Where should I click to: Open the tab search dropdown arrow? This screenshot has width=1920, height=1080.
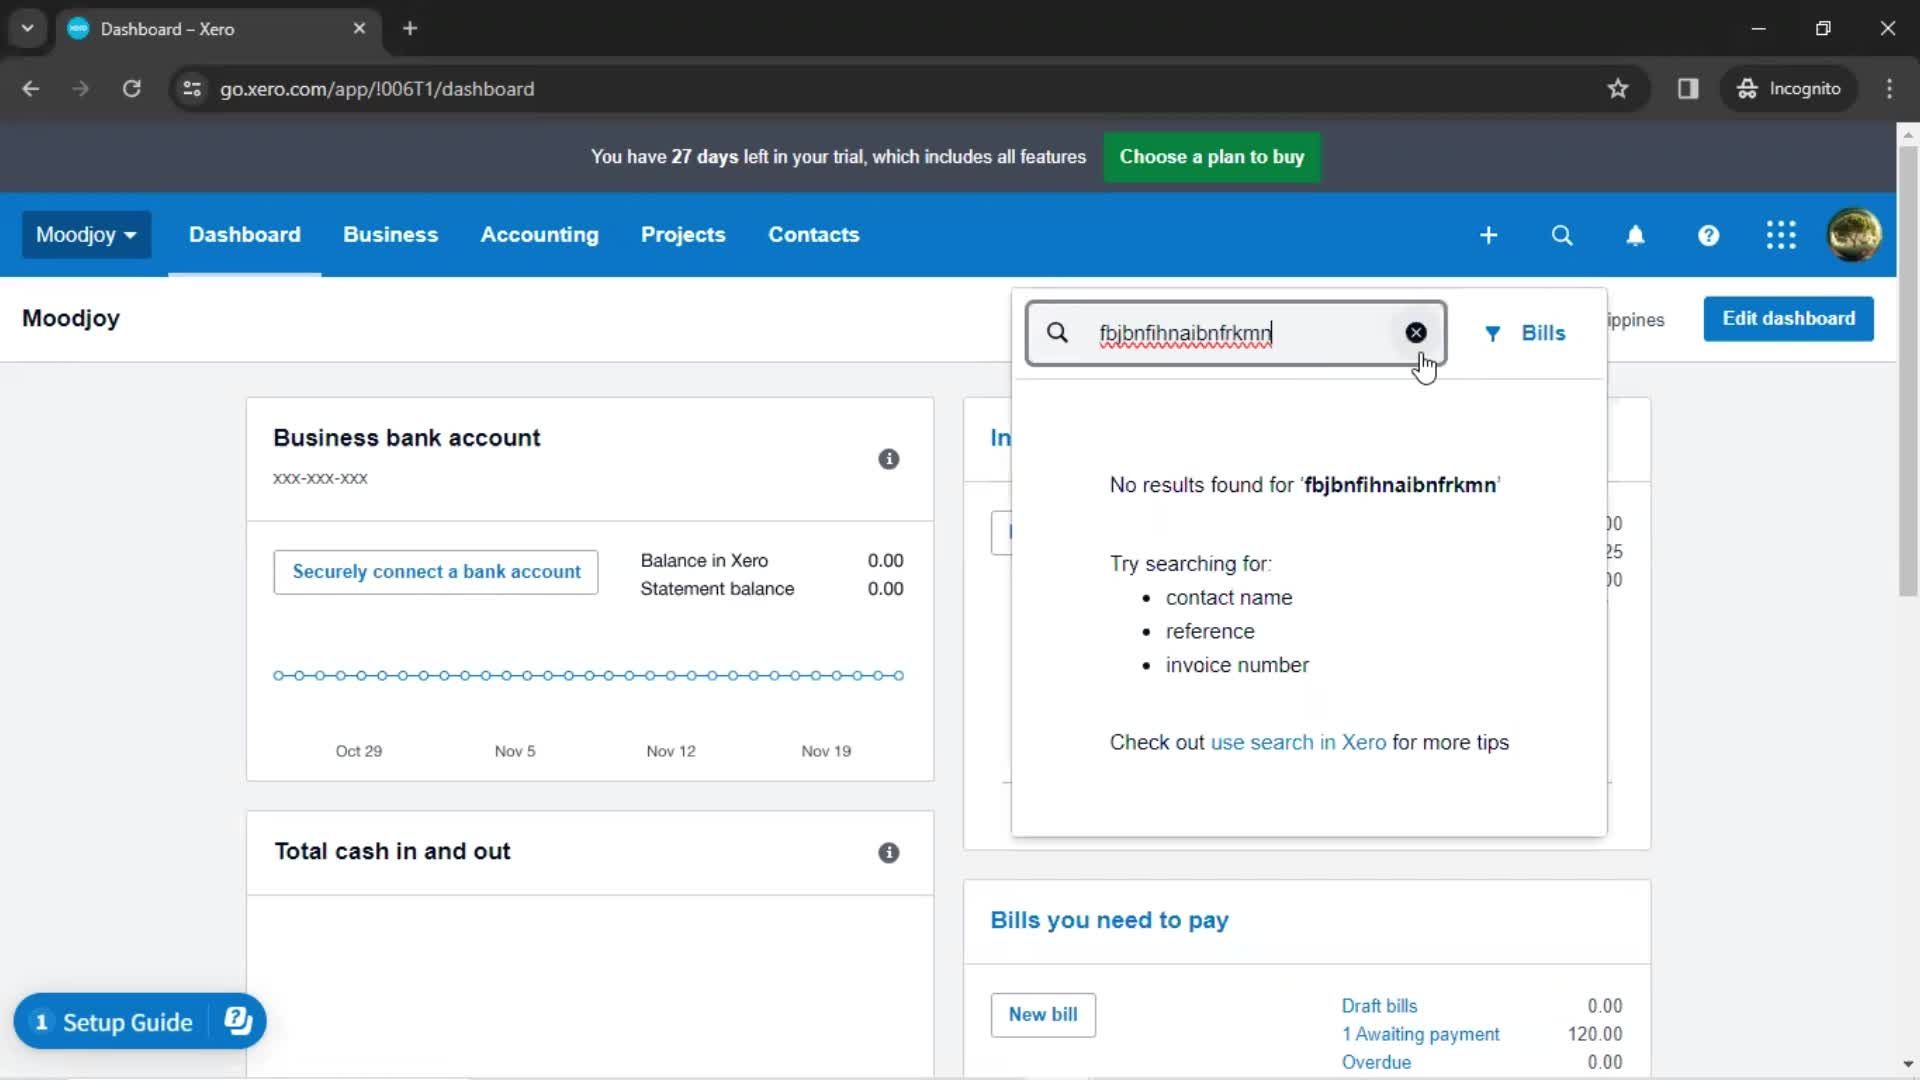(x=28, y=29)
